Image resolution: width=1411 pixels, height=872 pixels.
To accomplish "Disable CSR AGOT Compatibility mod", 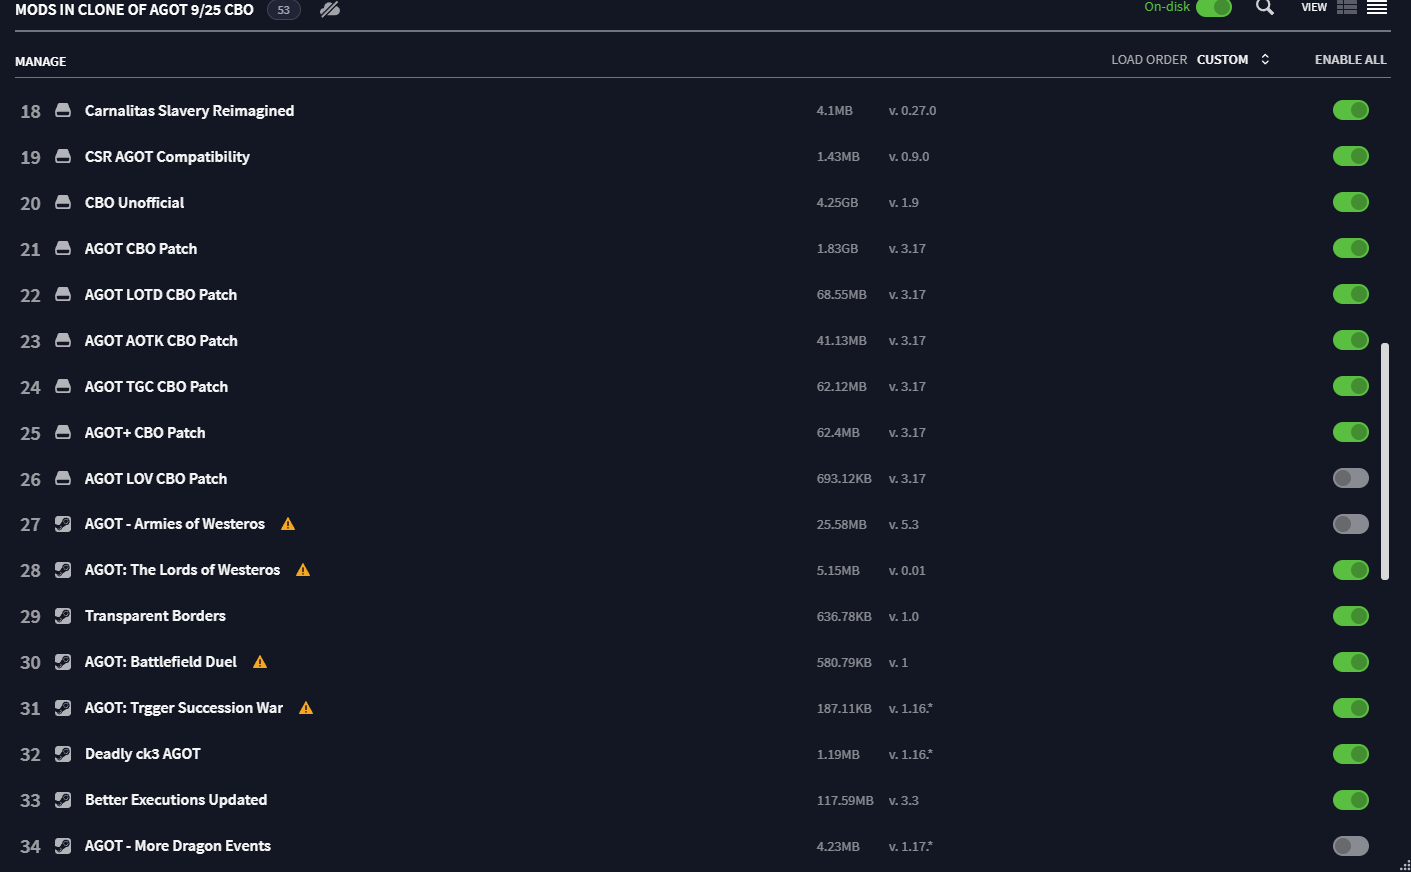I will click(1351, 156).
